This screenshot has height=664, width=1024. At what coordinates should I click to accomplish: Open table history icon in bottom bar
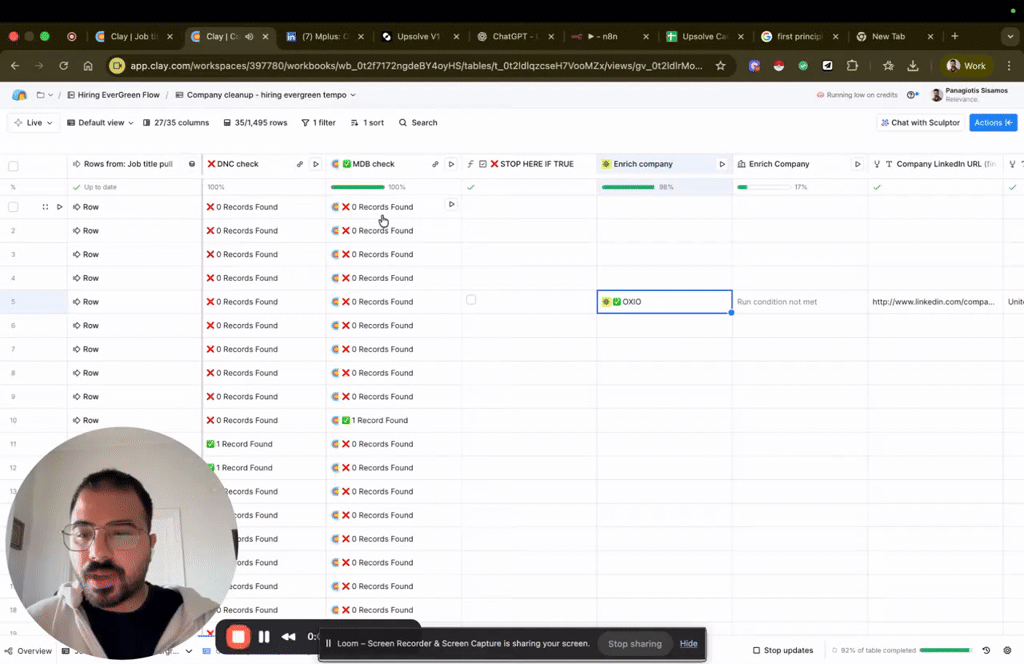click(986, 650)
